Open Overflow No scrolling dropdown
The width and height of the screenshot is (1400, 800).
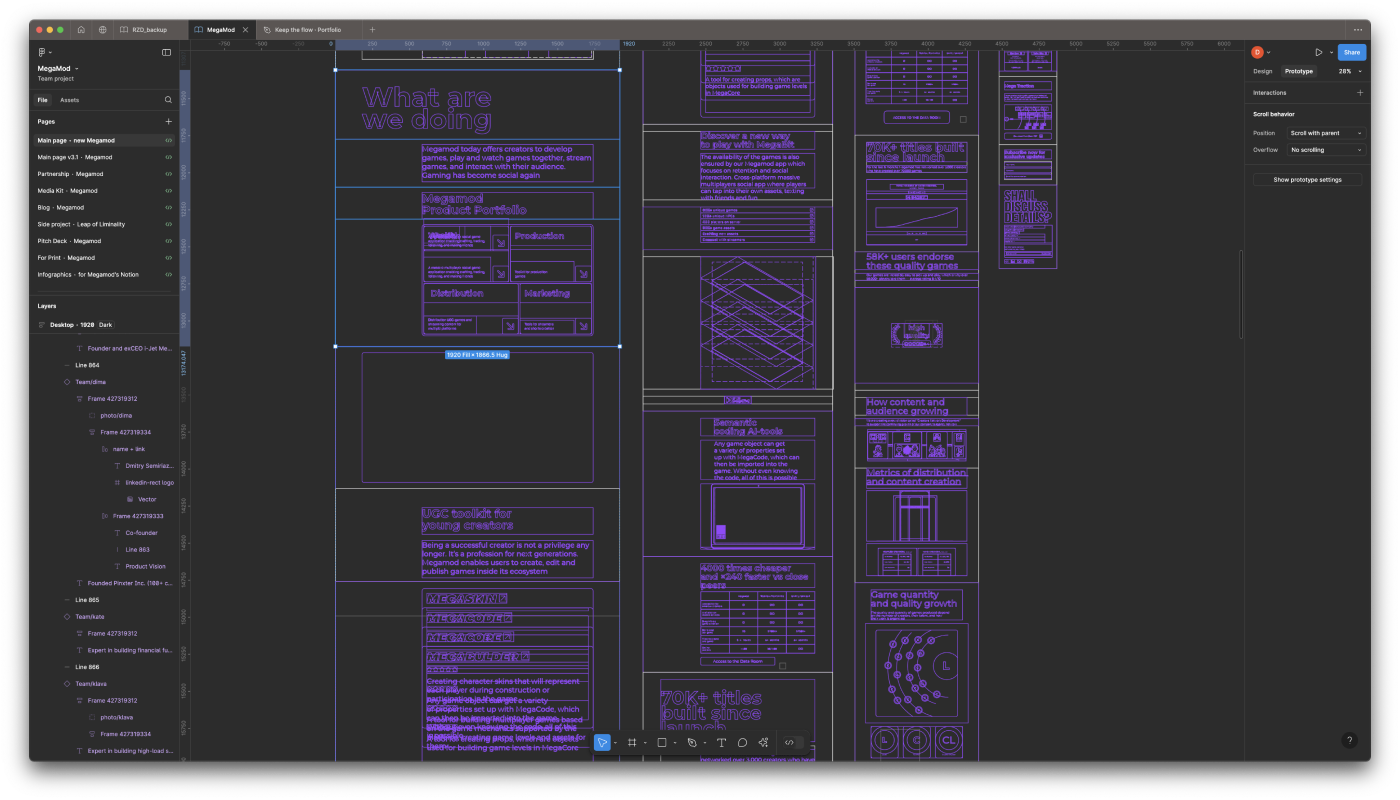tap(1325, 150)
